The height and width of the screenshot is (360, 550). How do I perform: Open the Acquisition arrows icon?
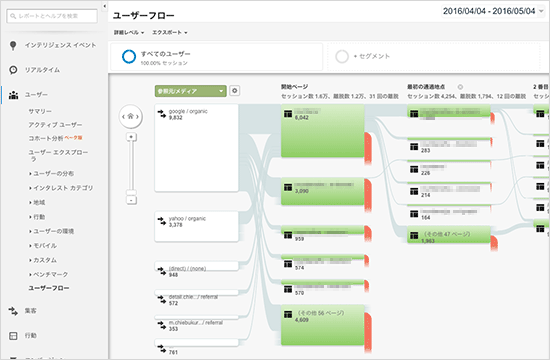click(x=13, y=311)
